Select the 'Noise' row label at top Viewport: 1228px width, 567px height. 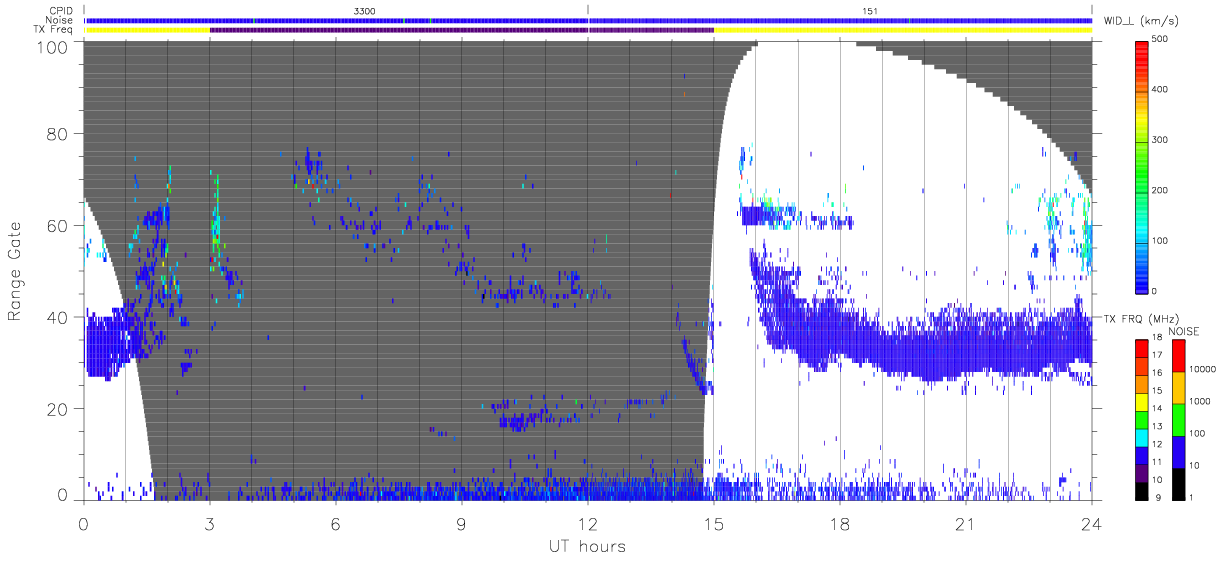click(x=59, y=20)
